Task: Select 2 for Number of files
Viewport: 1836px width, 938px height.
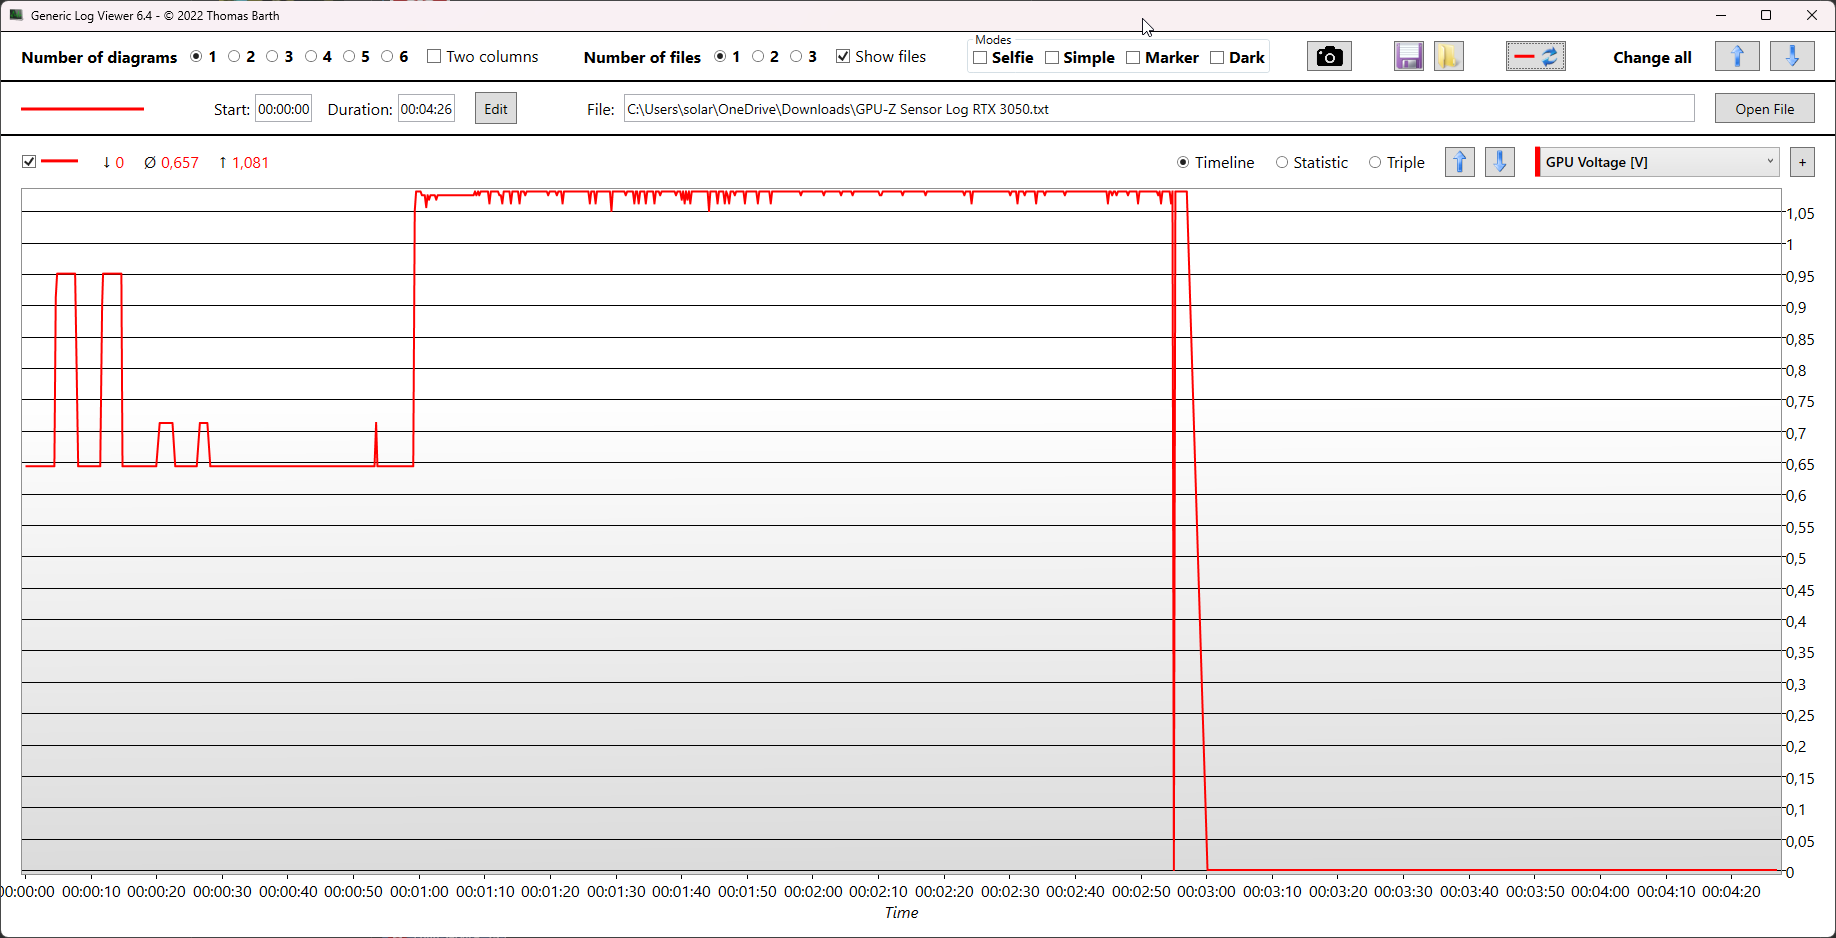Action: 758,57
